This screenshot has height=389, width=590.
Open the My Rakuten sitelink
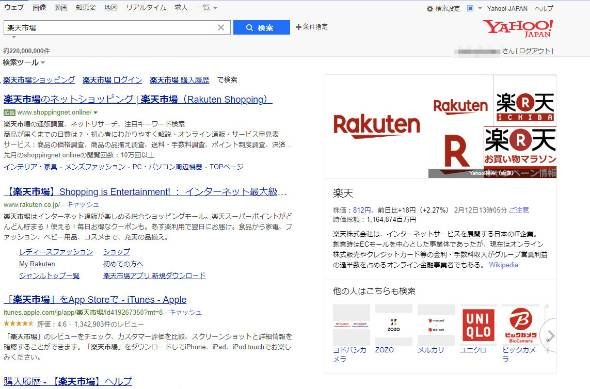click(x=37, y=264)
